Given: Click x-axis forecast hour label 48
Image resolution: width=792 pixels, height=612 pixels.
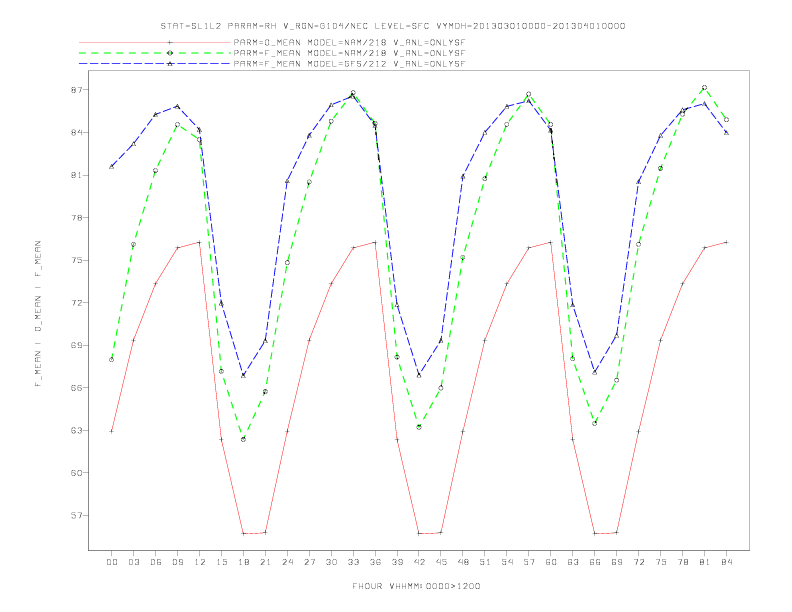Looking at the screenshot, I should (x=463, y=562).
